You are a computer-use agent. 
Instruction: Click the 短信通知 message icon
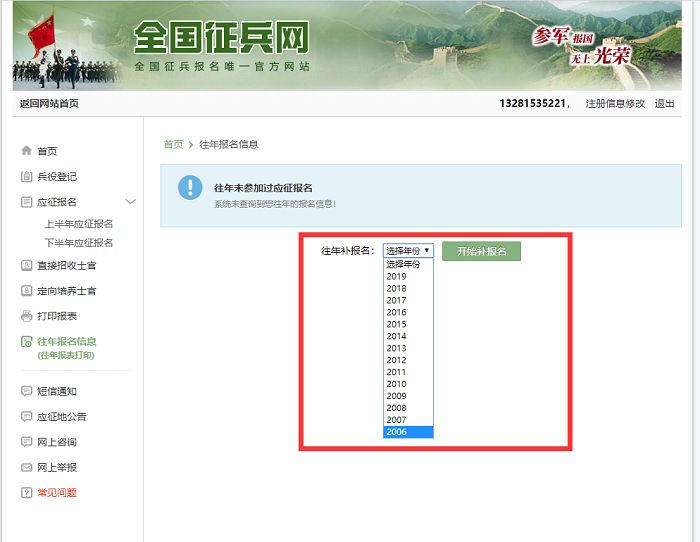coord(26,392)
